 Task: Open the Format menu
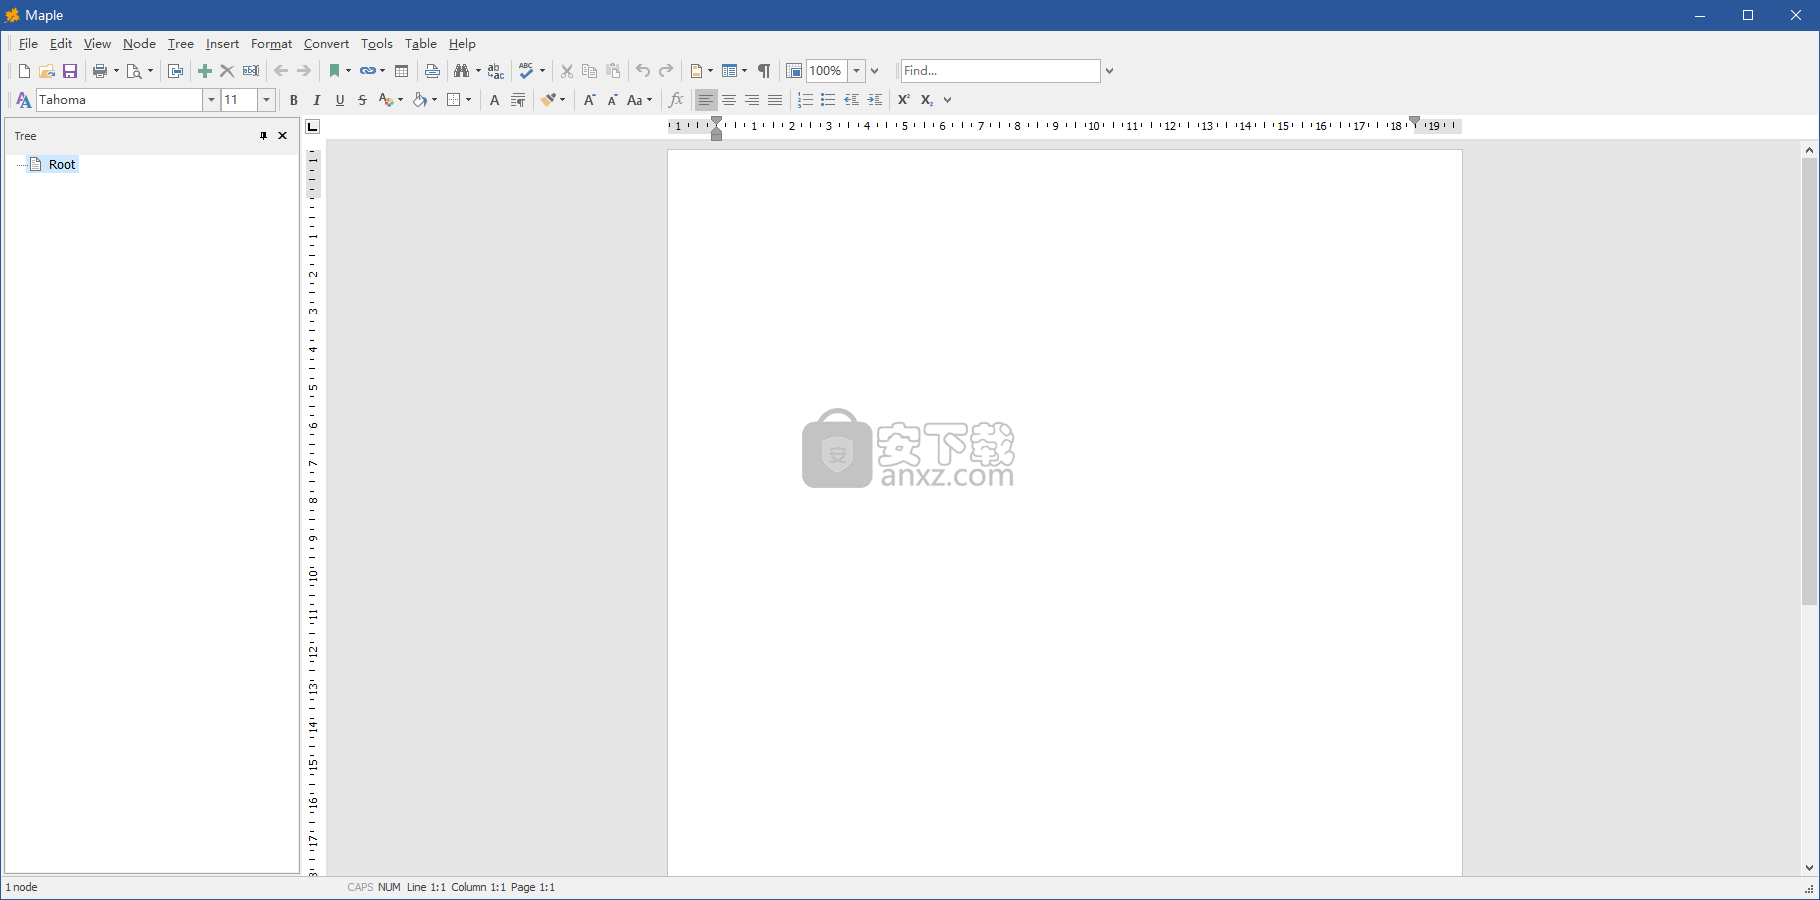(271, 44)
